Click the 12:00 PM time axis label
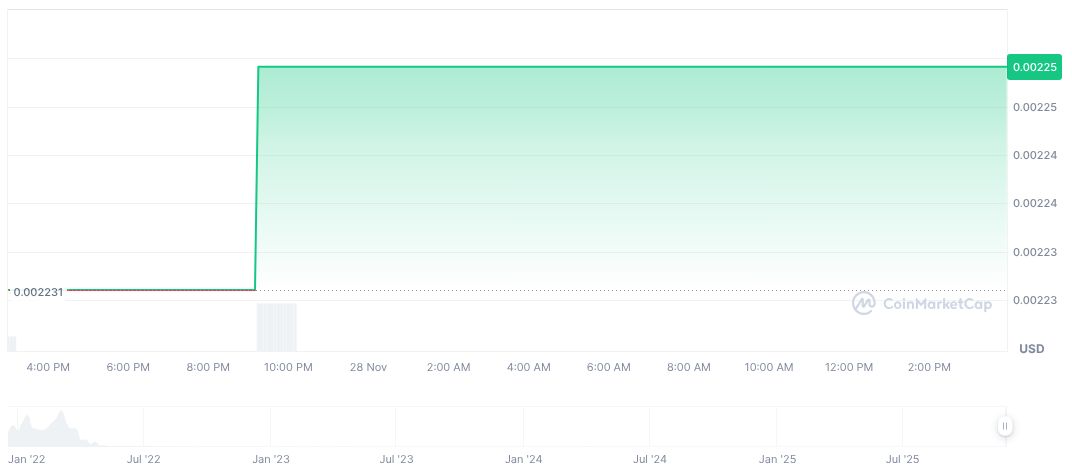Screen dimensions: 1072x470 (x=849, y=367)
